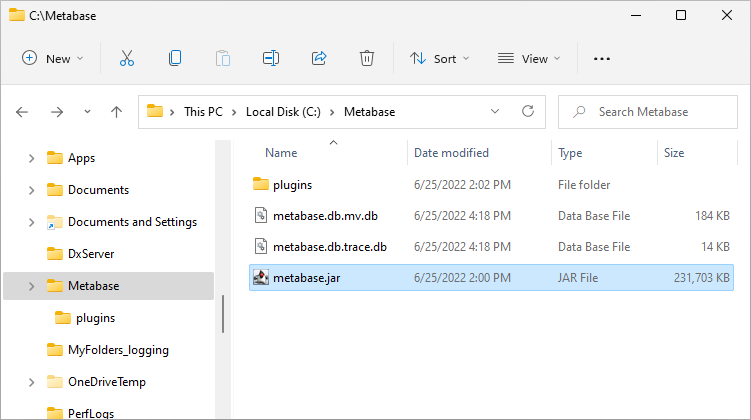Select Documents folder in navigation pane
This screenshot has height=420, width=751.
click(x=98, y=190)
